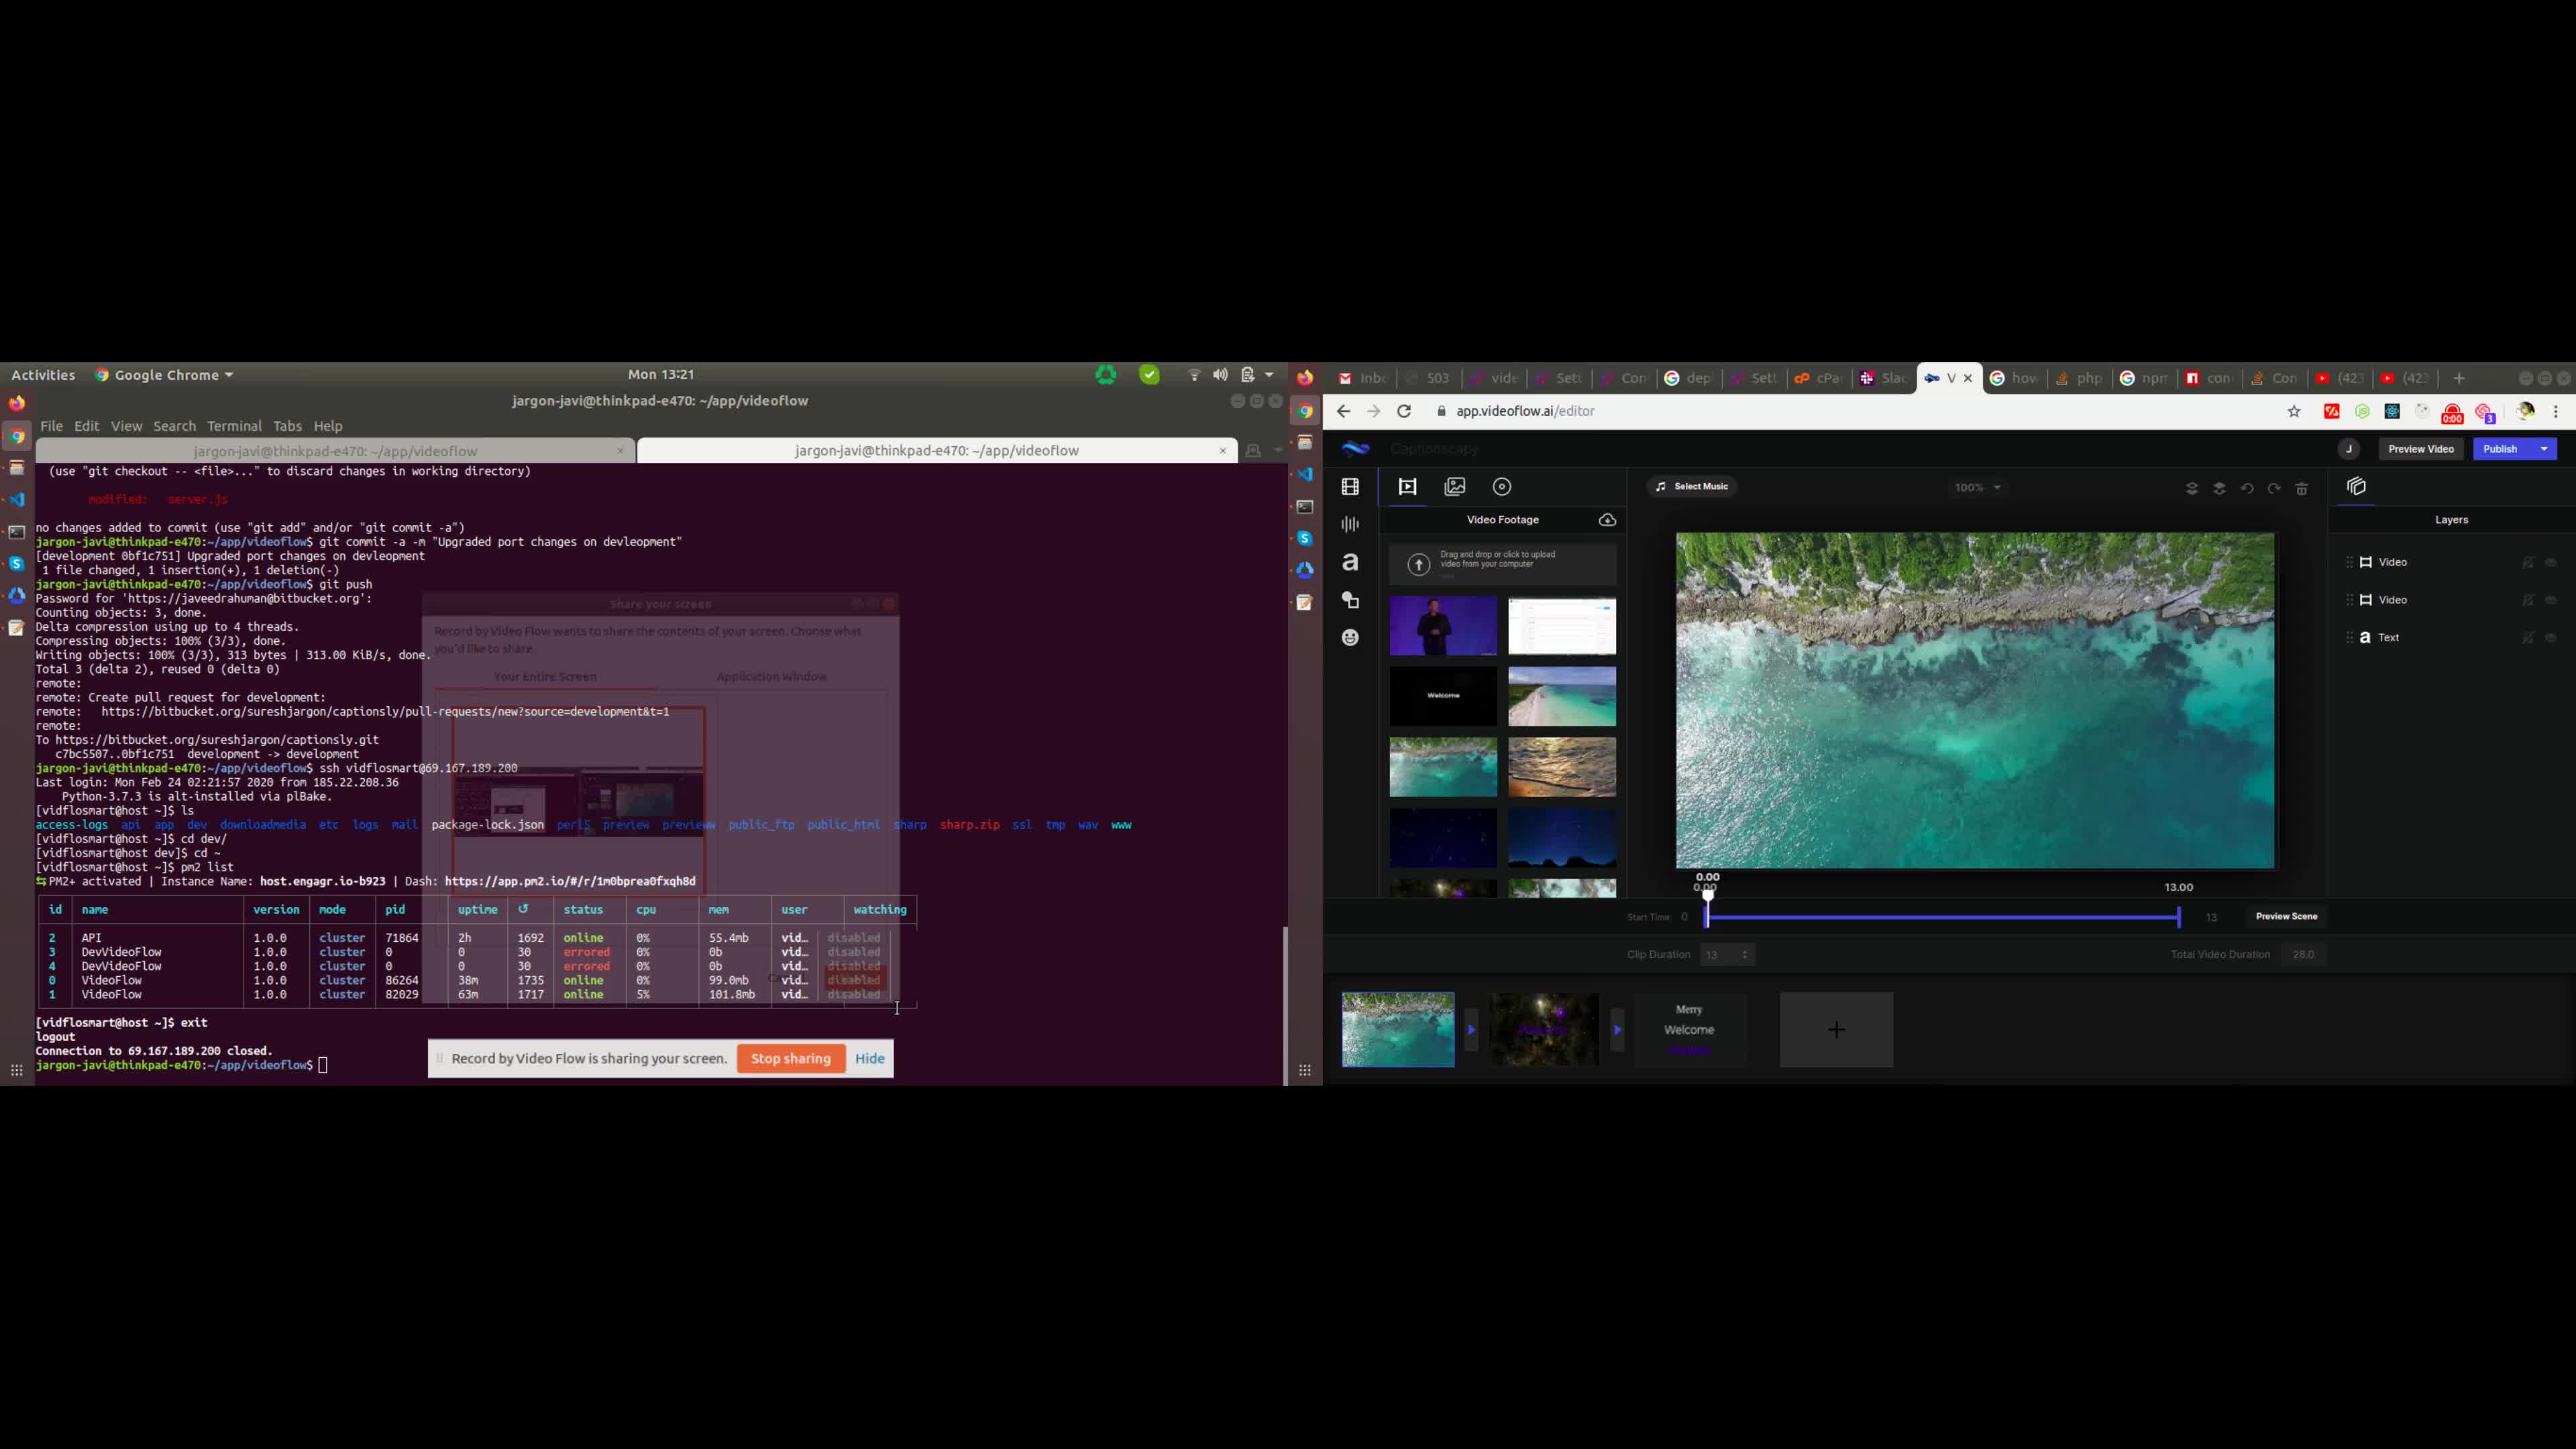Switch to the Inbox Gmail browser tab
2576x1449 pixels.
[x=1363, y=378]
